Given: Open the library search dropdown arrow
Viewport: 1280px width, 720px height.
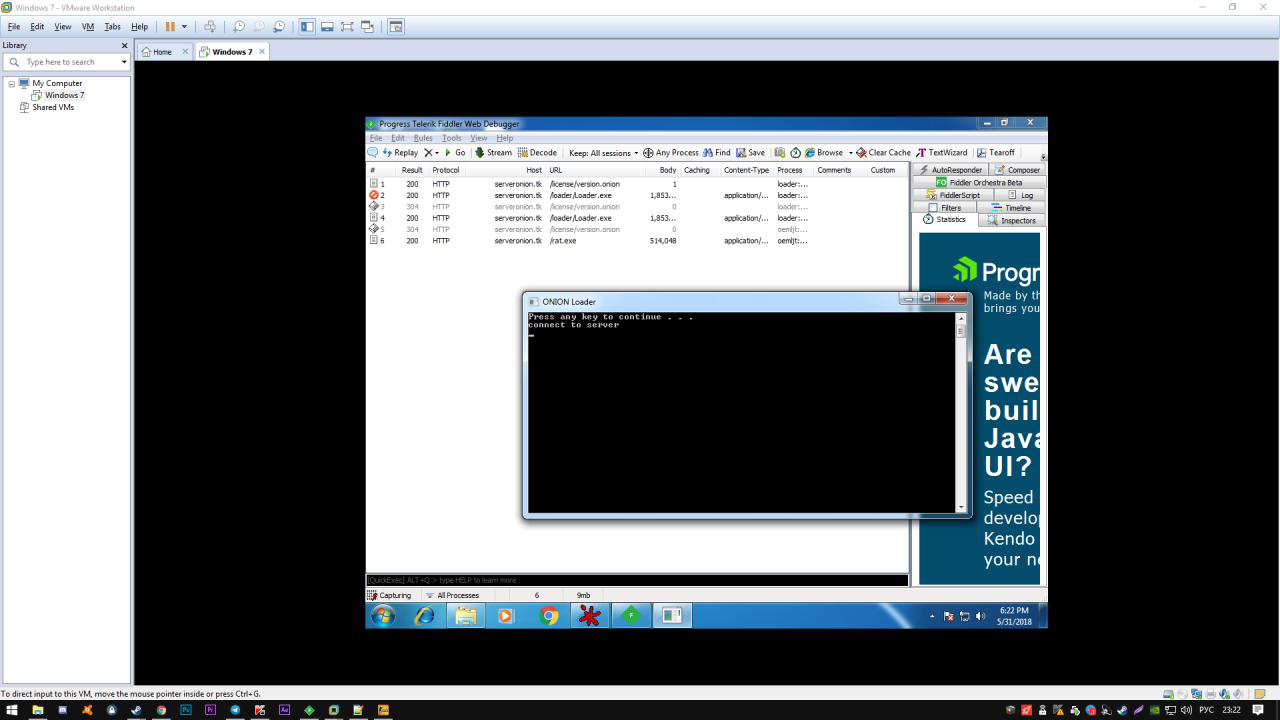Looking at the screenshot, I should pyautogui.click(x=124, y=62).
